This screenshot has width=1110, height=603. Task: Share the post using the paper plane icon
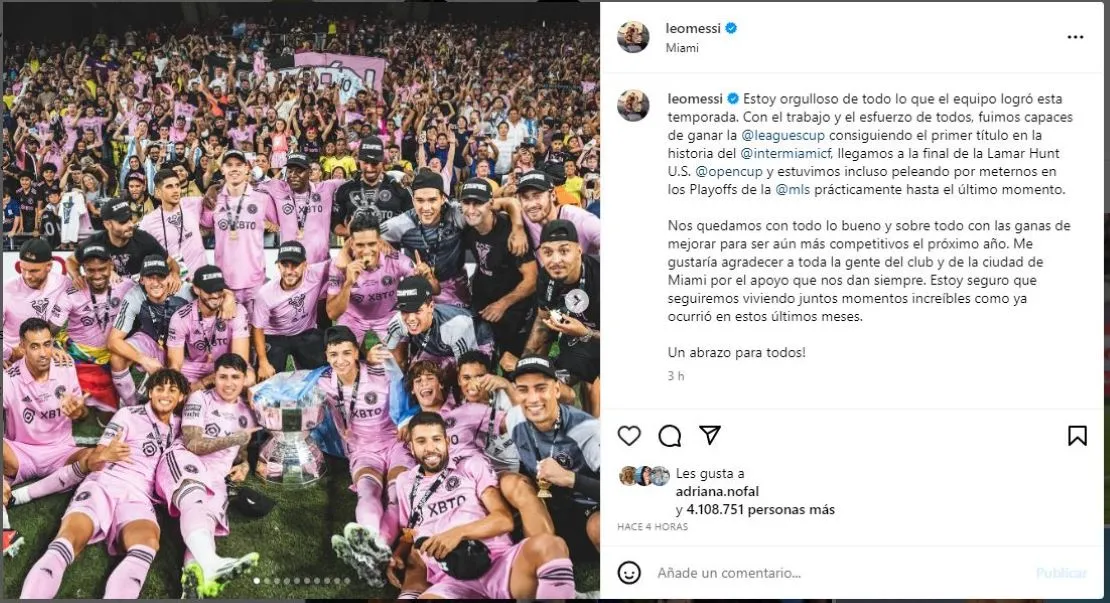[711, 437]
